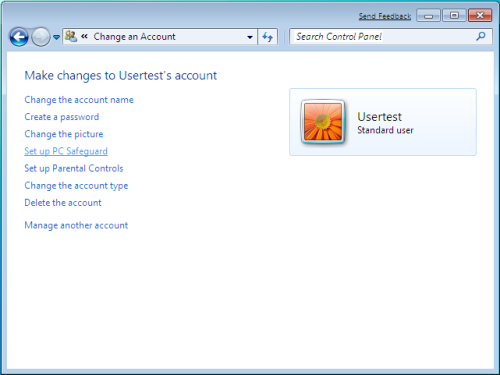Open the Send Feedback link

(x=385, y=16)
